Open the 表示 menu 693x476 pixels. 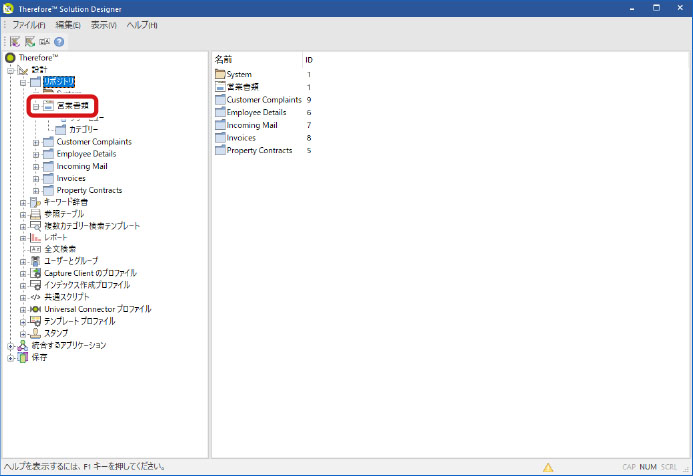103,24
